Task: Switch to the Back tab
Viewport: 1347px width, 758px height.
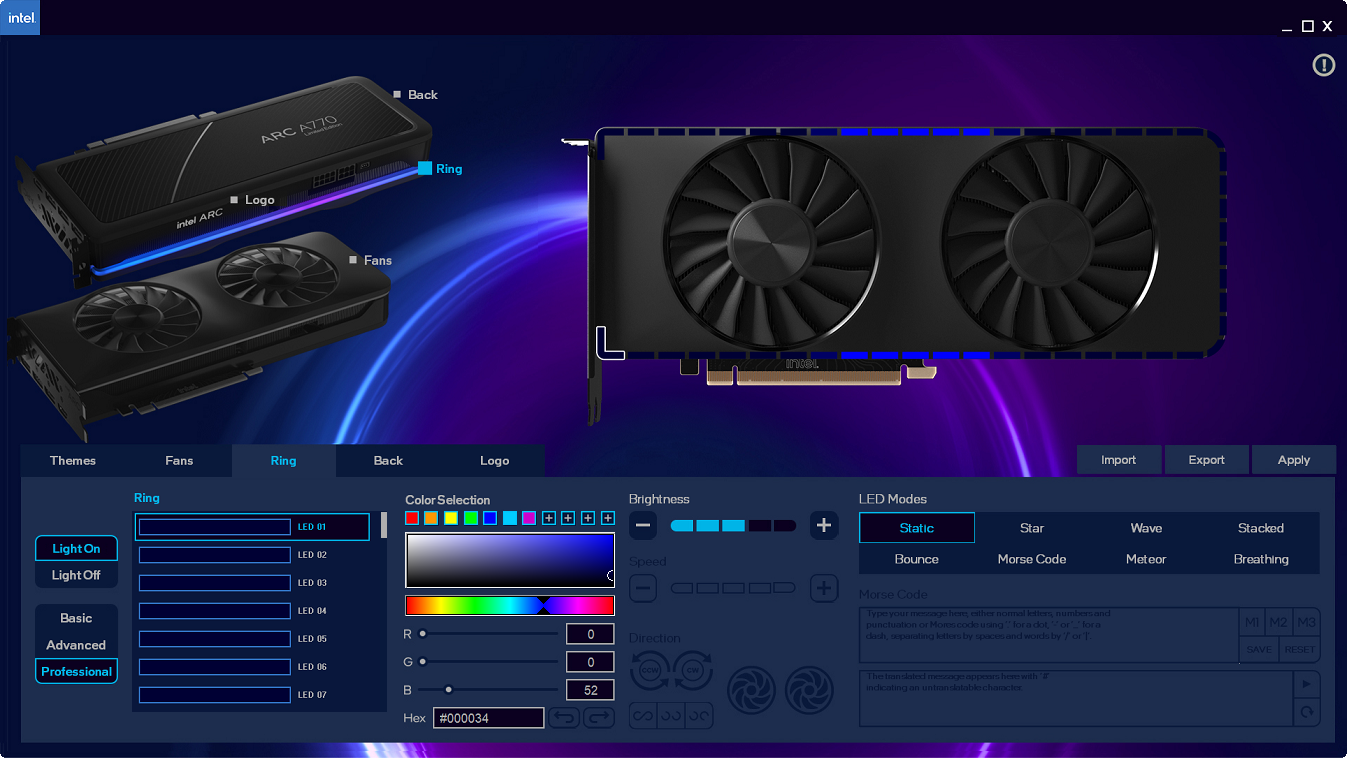Action: [x=388, y=460]
